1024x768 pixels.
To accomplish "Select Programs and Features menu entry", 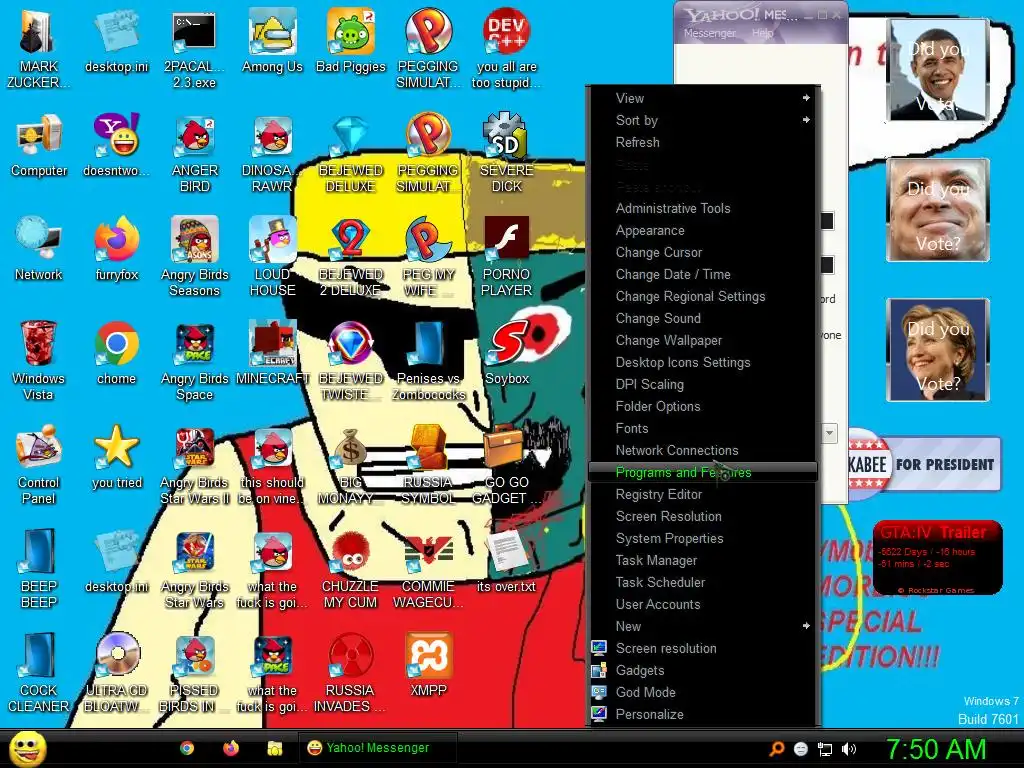I will click(x=703, y=472).
